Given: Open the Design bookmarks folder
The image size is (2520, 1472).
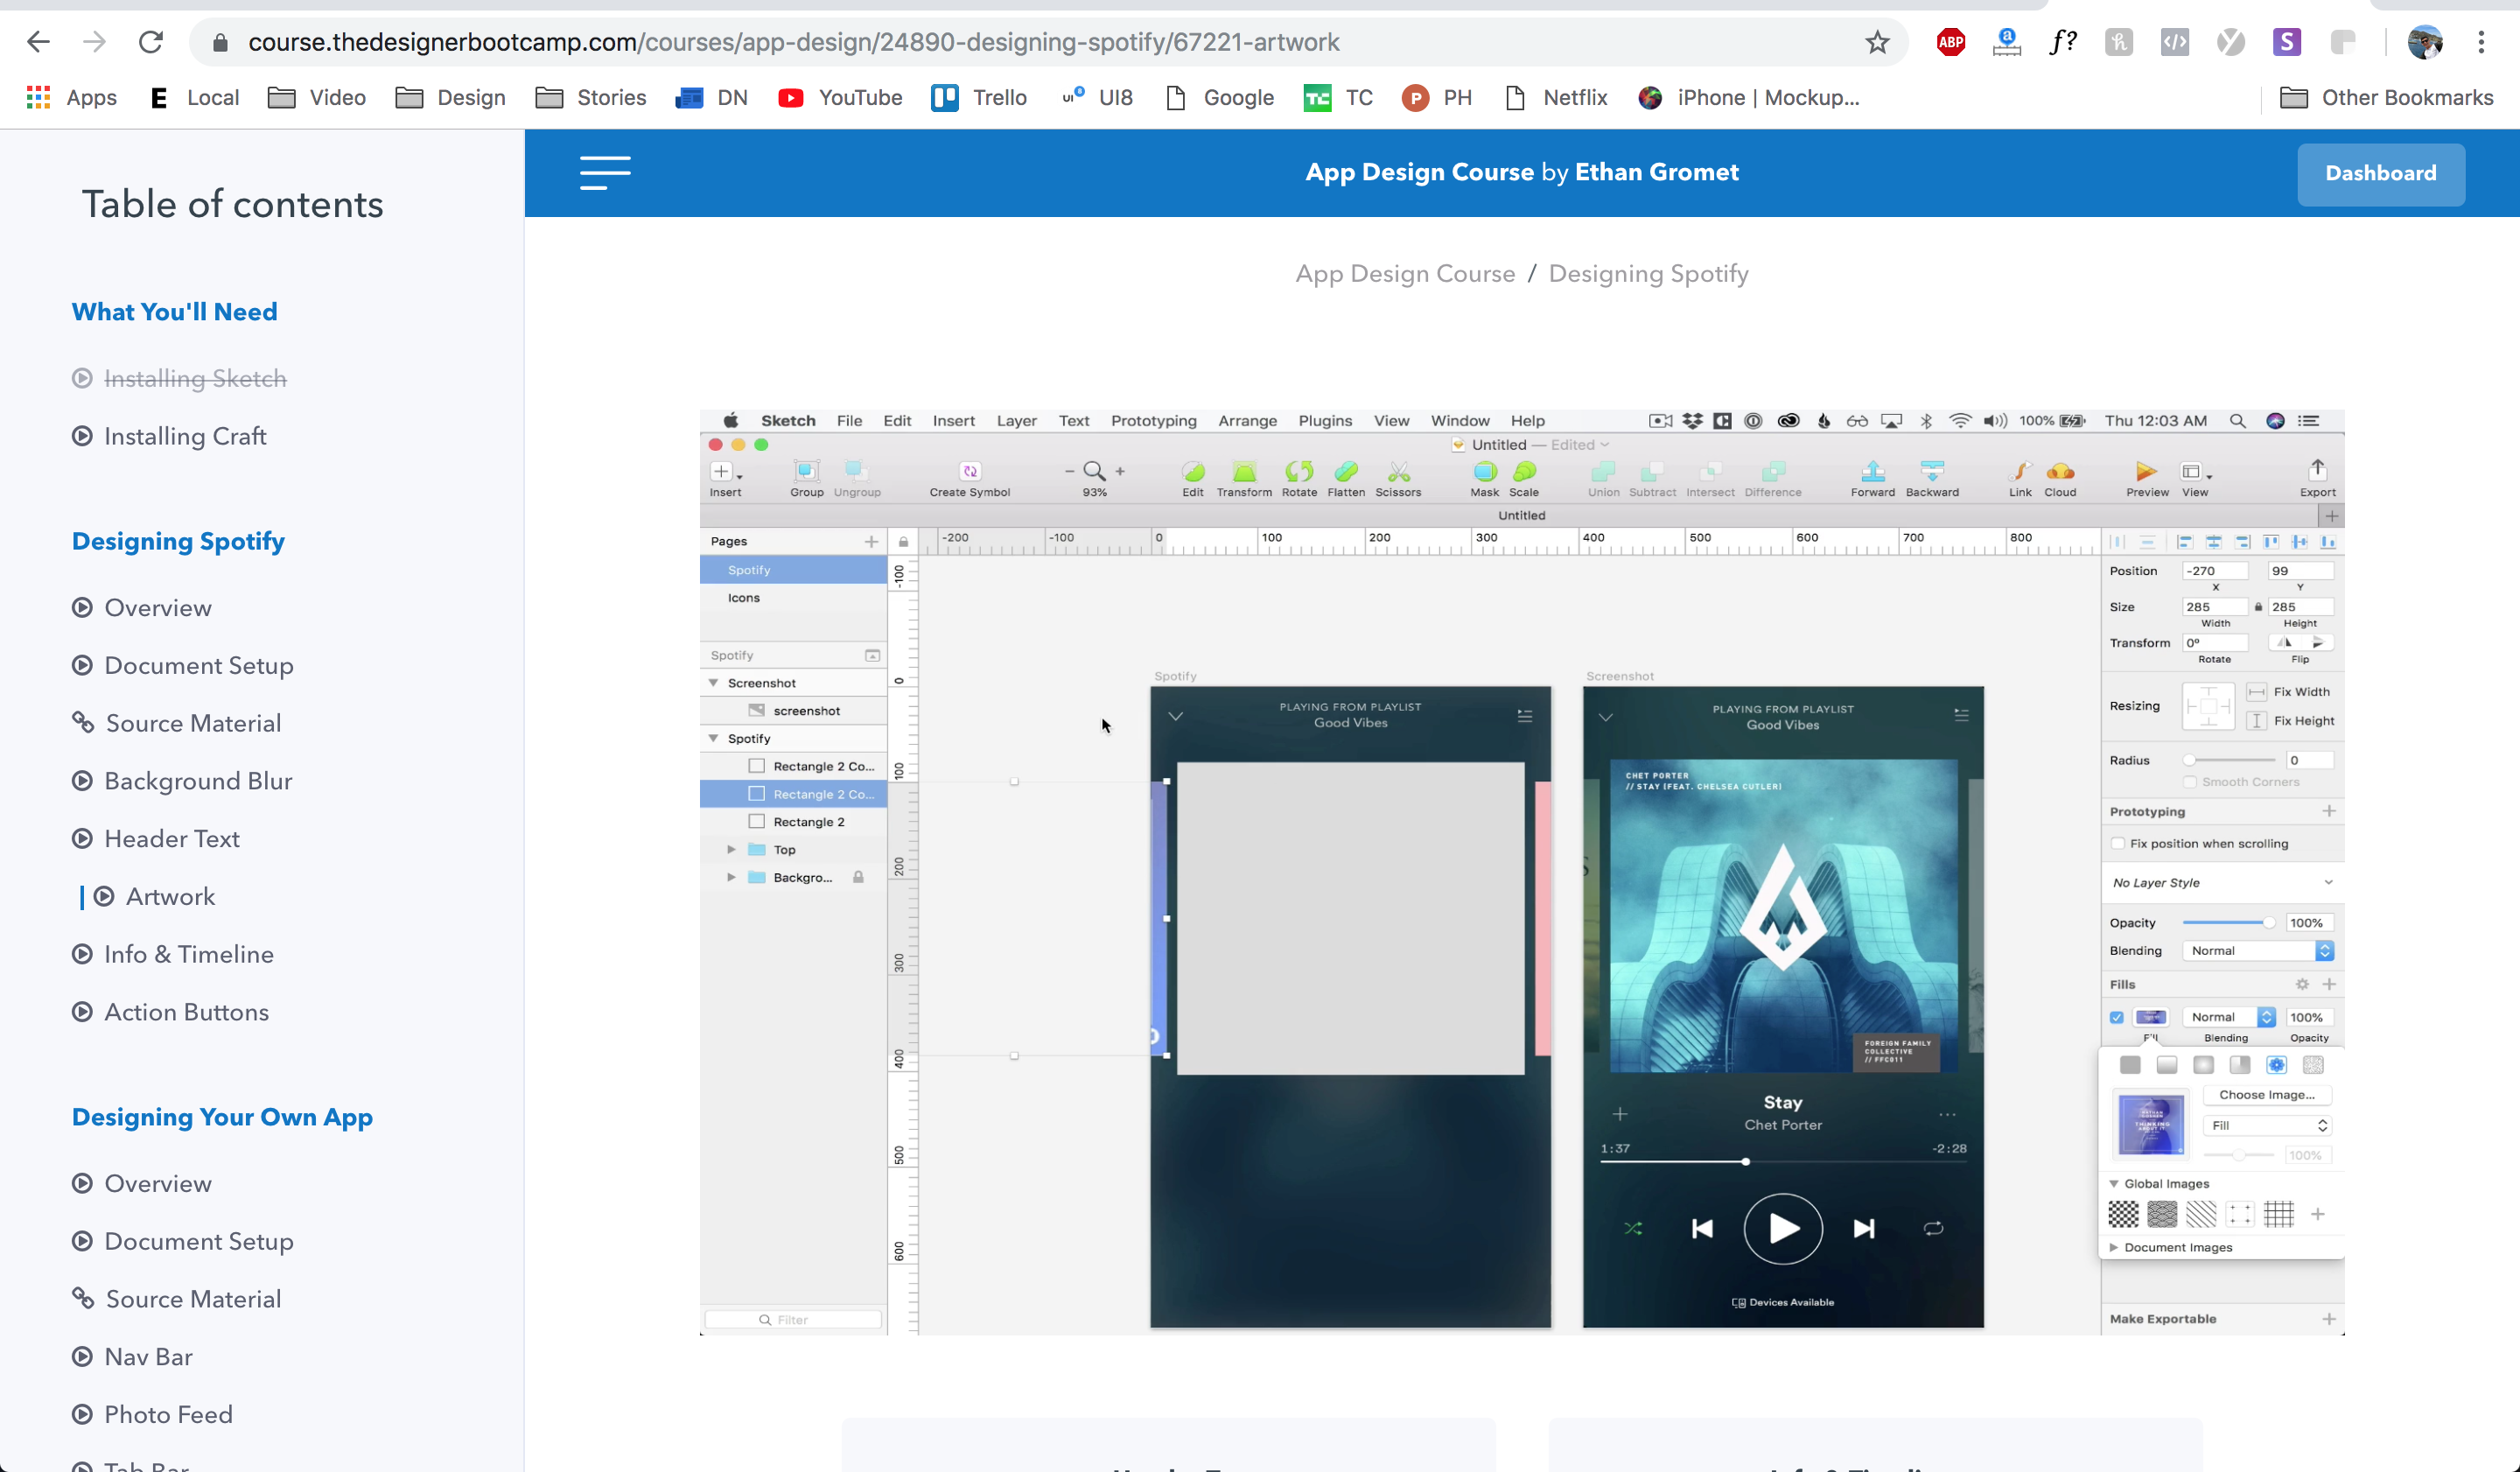Looking at the screenshot, I should pyautogui.click(x=451, y=98).
